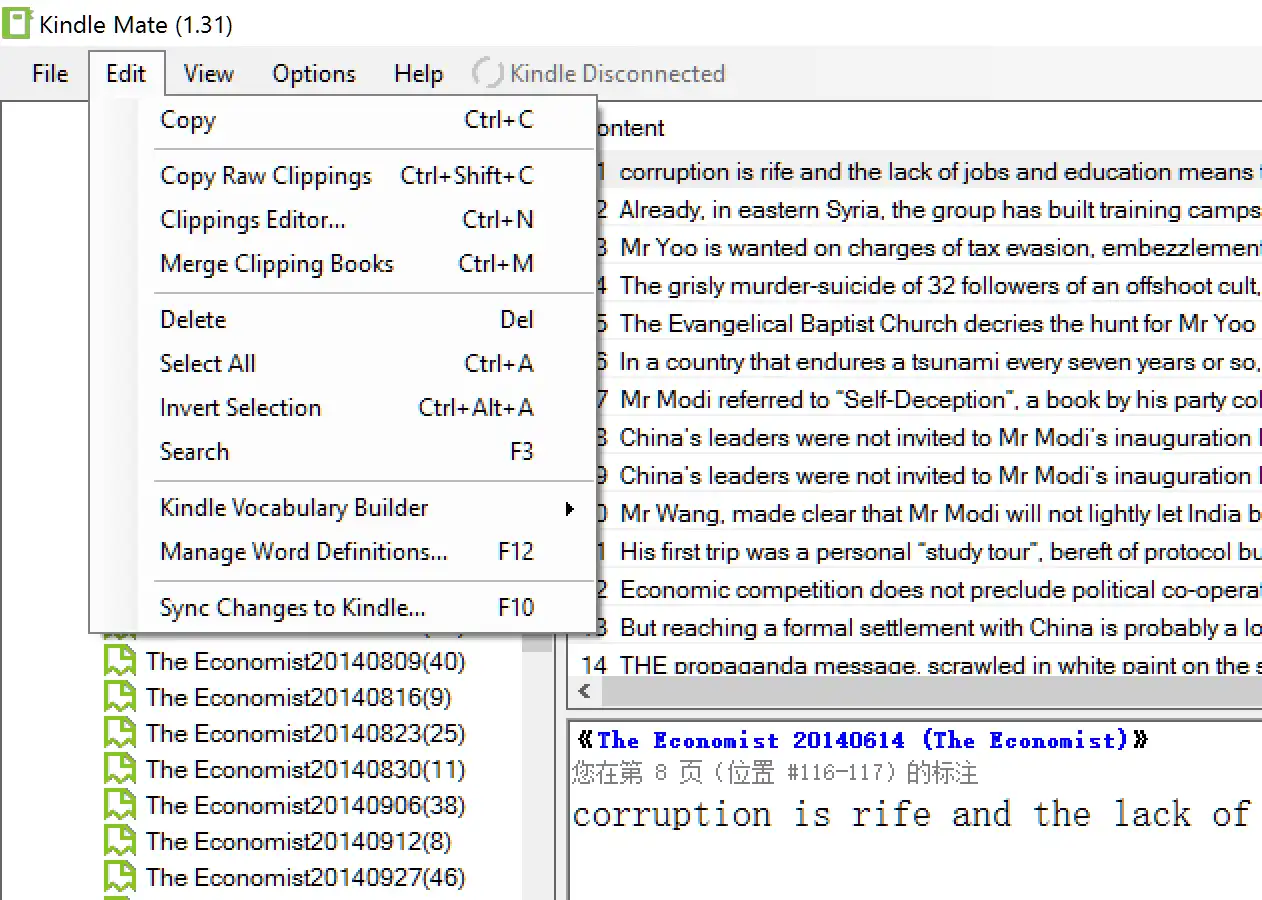Image resolution: width=1262 pixels, height=900 pixels.
Task: Click the clippings list horizontal scrollbar track
Action: [930, 691]
